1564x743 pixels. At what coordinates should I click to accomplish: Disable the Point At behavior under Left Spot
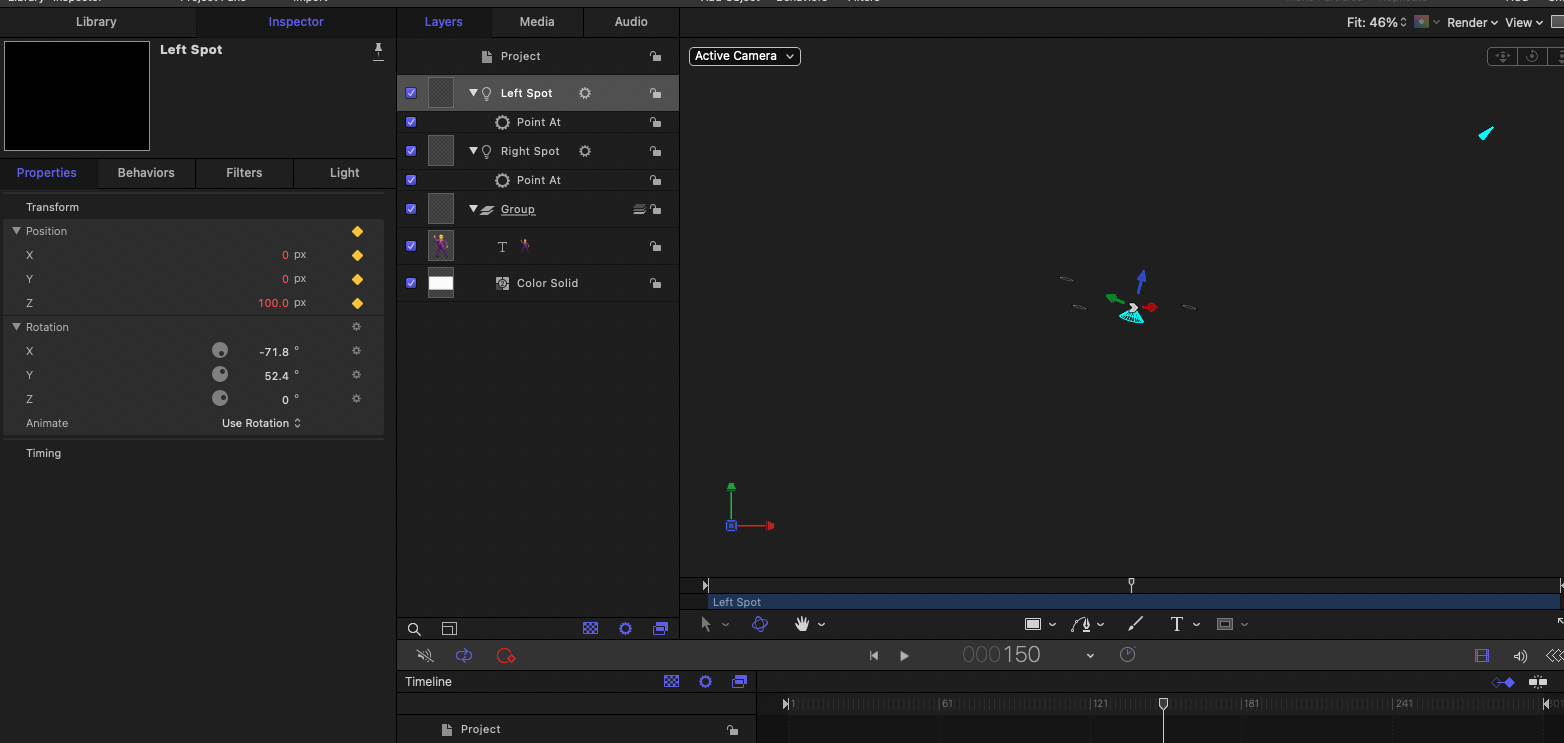(411, 122)
